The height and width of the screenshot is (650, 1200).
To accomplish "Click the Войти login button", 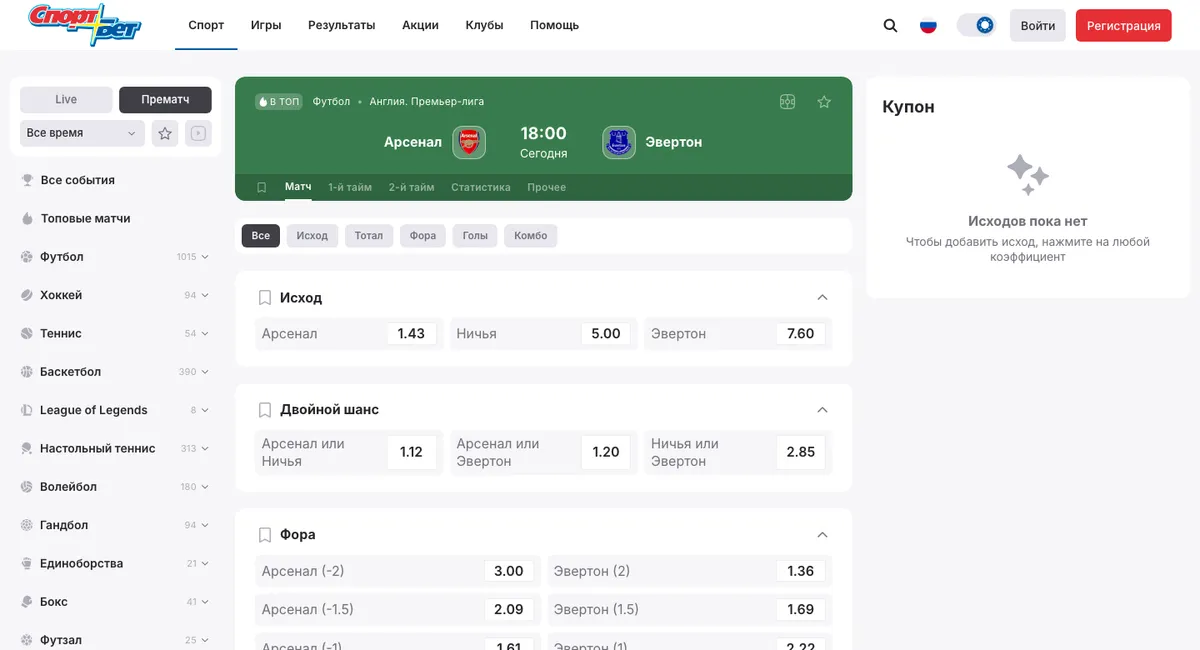I will coord(1038,25).
